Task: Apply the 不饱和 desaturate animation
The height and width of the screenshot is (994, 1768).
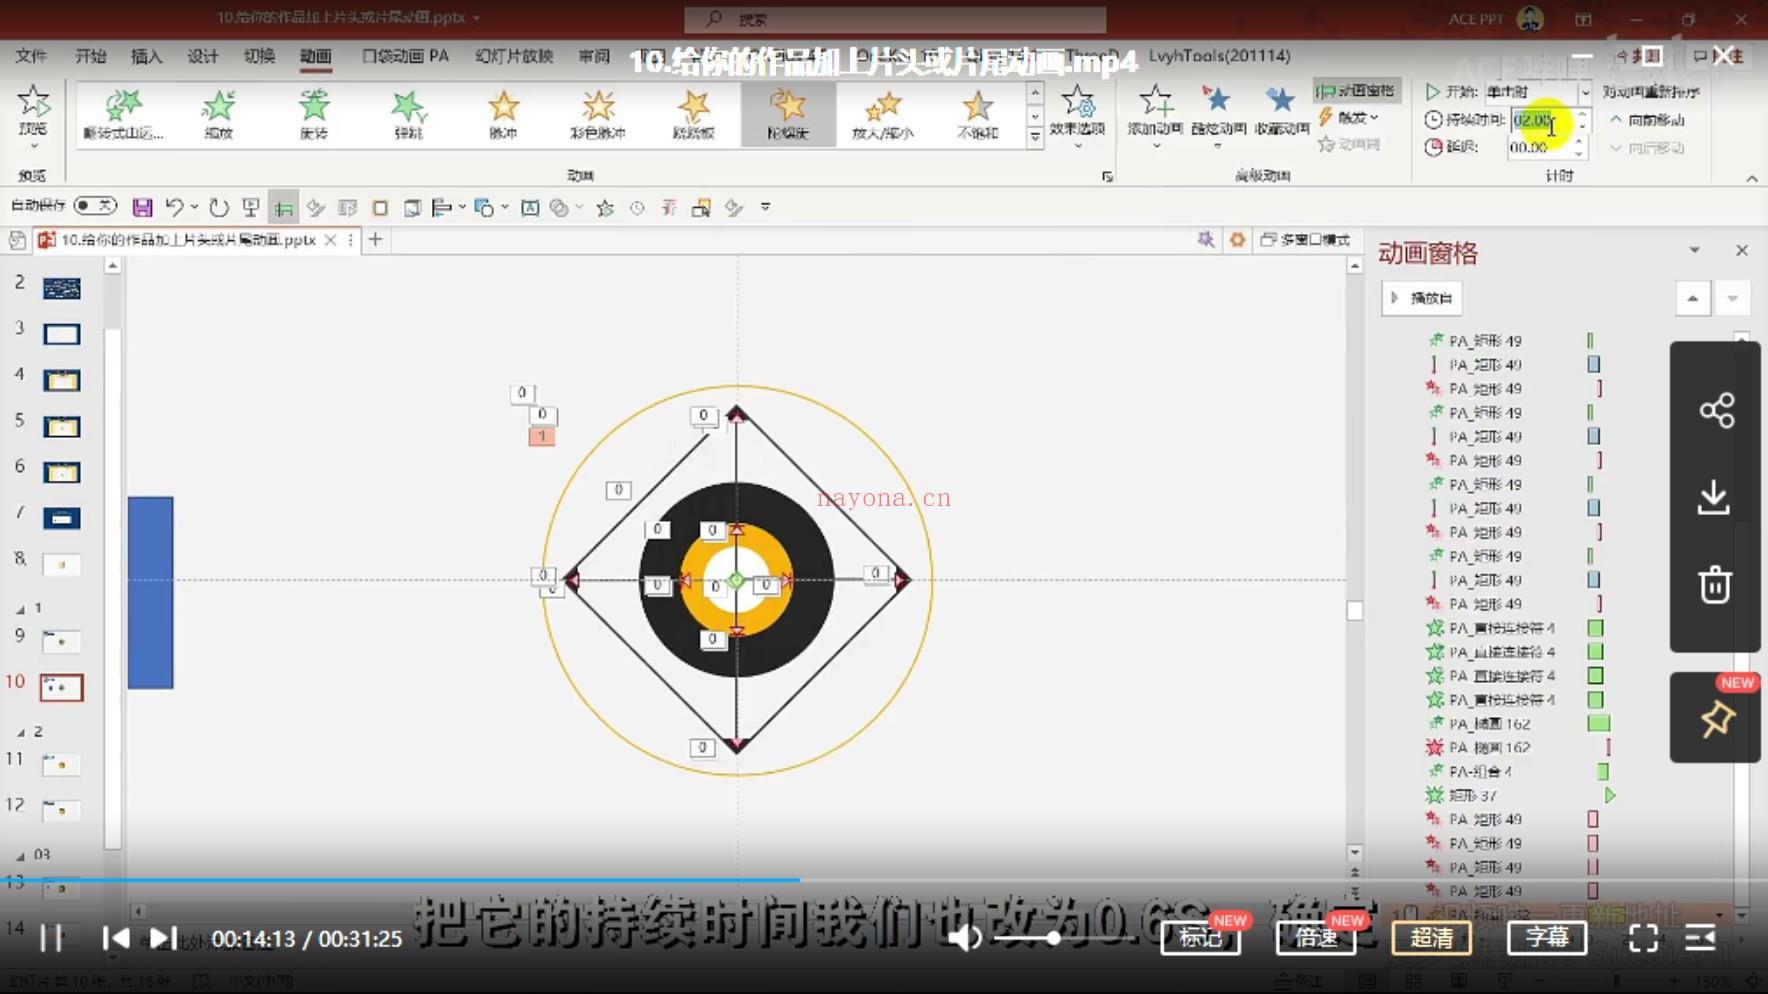Action: pyautogui.click(x=977, y=114)
